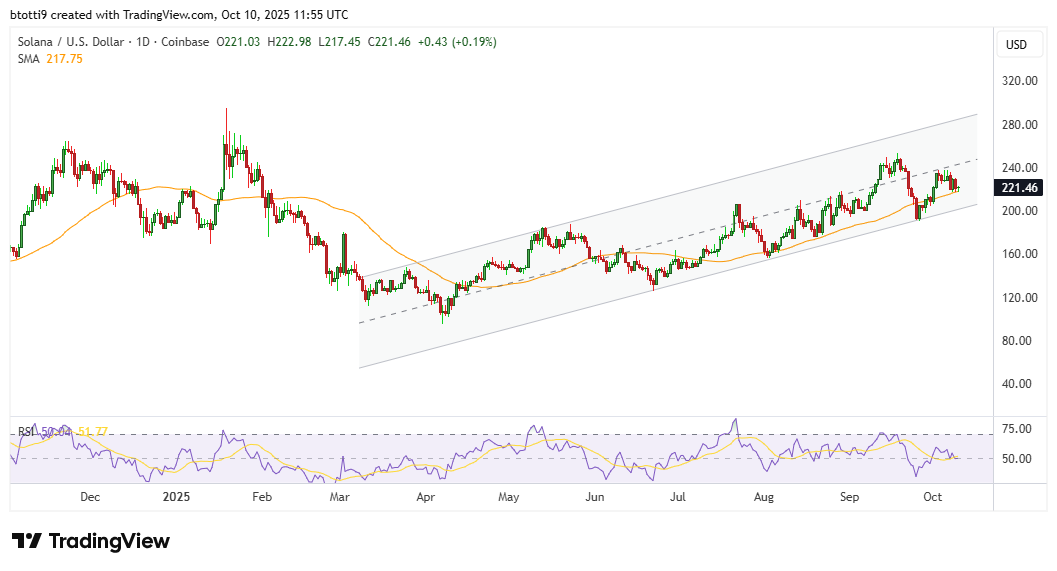Image resolution: width=1057 pixels, height=571 pixels.
Task: Click the 50.00 RSI axis level
Action: point(1017,459)
